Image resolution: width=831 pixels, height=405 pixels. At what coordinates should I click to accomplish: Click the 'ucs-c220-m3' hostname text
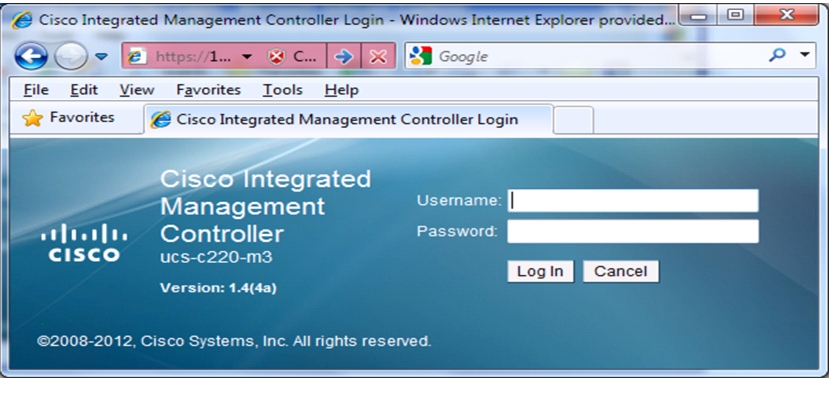point(216,258)
